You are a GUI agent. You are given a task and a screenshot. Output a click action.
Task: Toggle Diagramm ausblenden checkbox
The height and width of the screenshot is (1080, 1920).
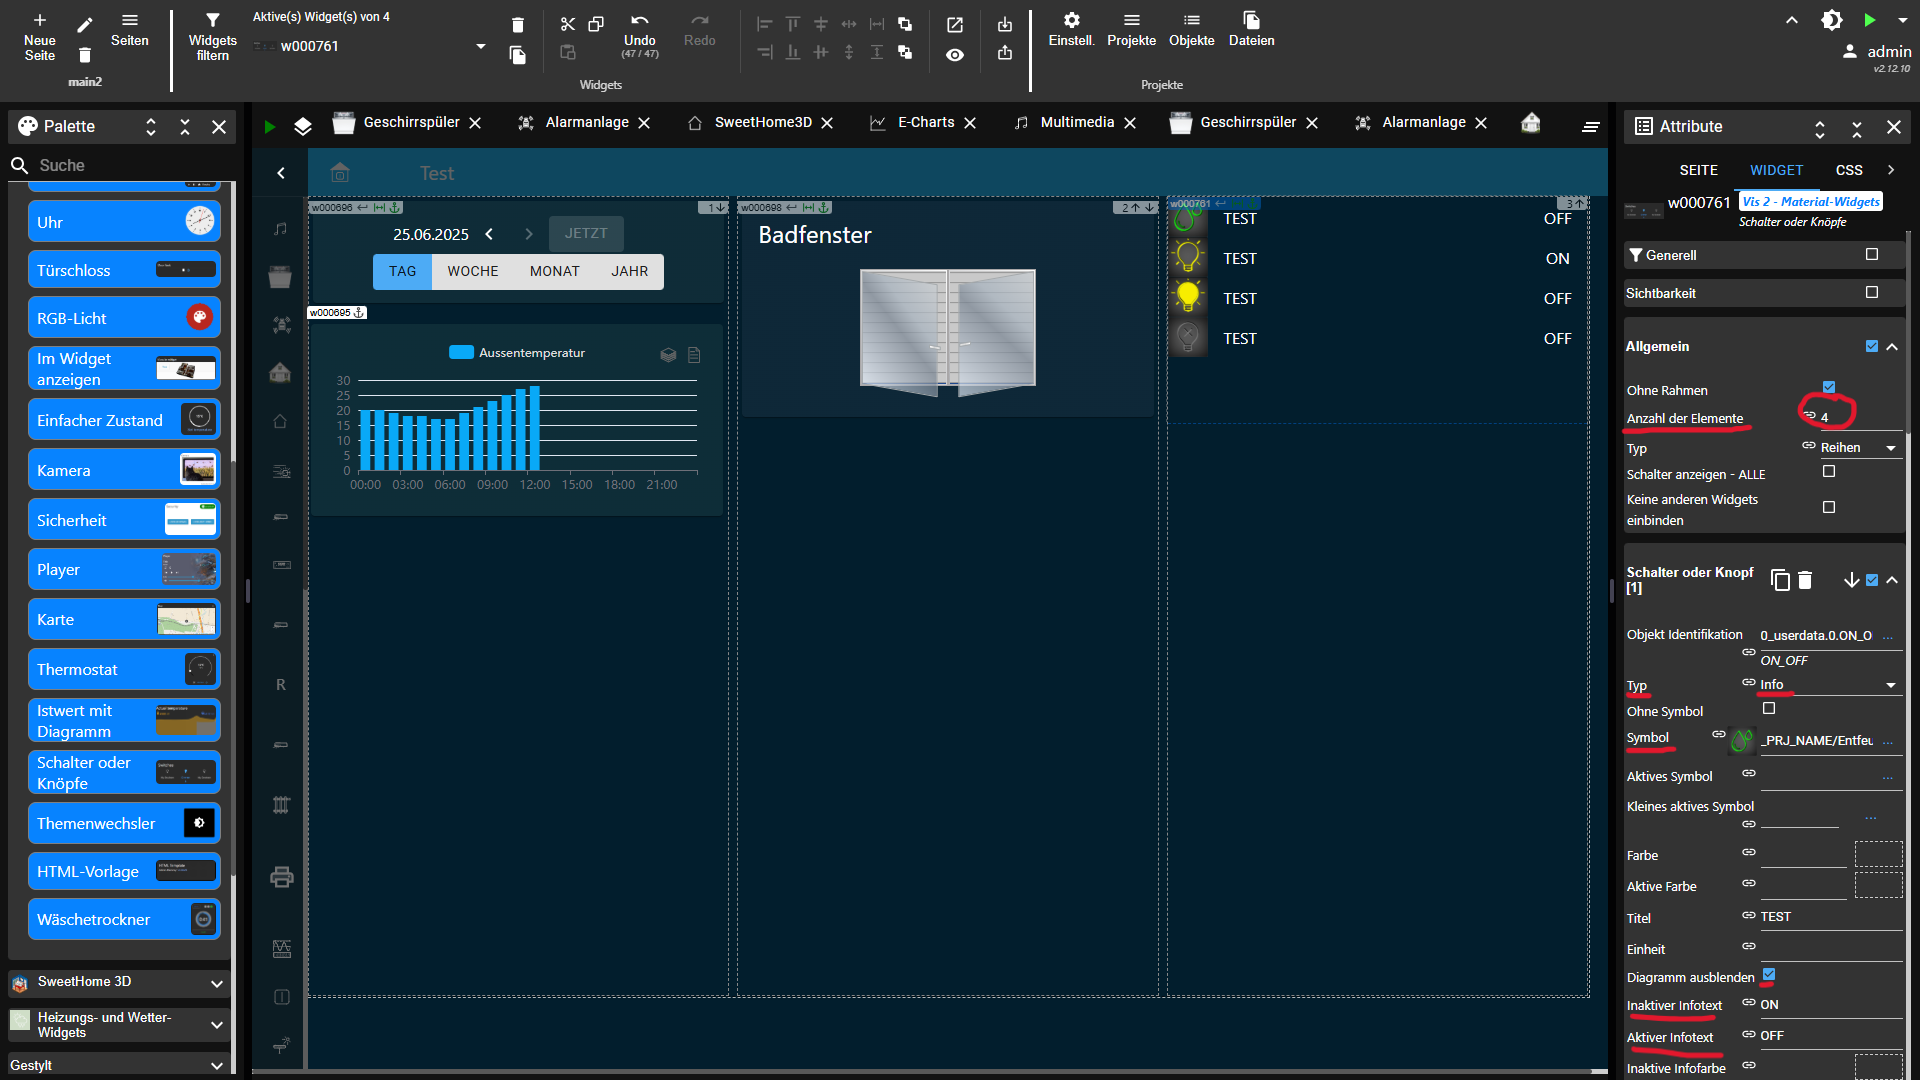pos(1769,974)
